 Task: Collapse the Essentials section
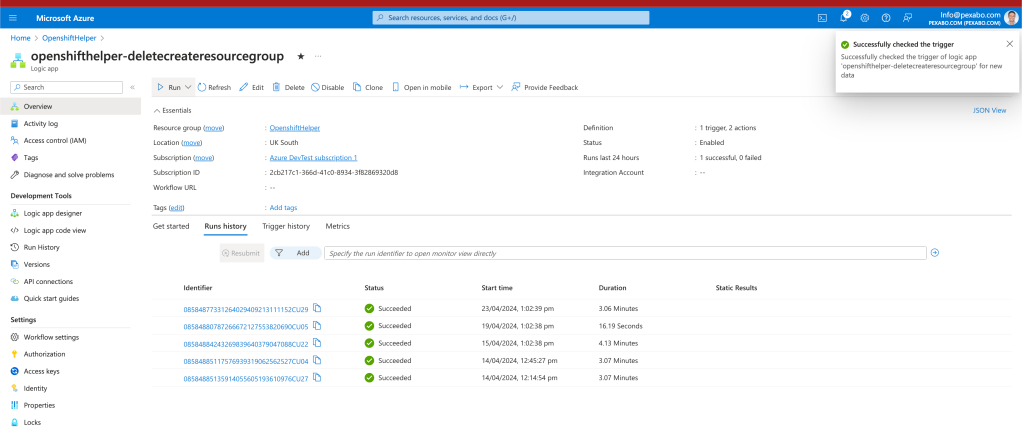click(172, 111)
